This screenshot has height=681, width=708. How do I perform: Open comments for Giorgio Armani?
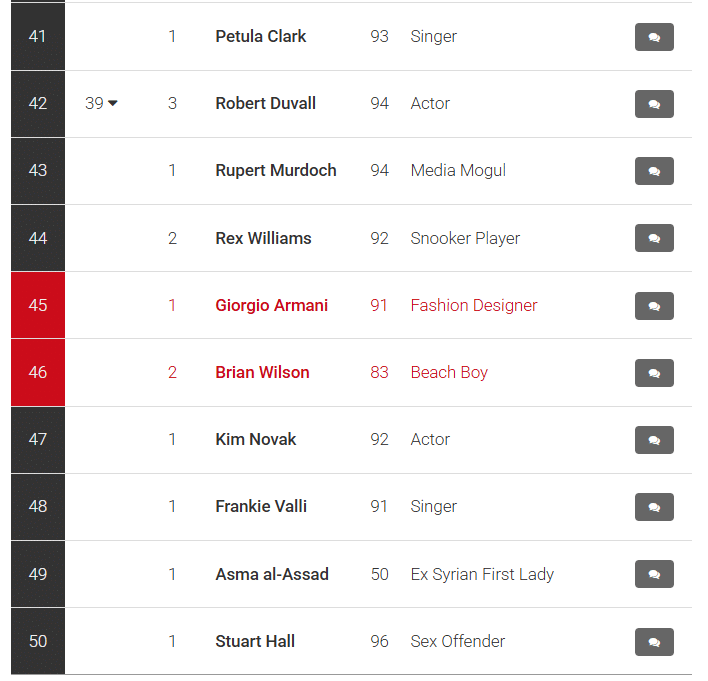(x=654, y=306)
